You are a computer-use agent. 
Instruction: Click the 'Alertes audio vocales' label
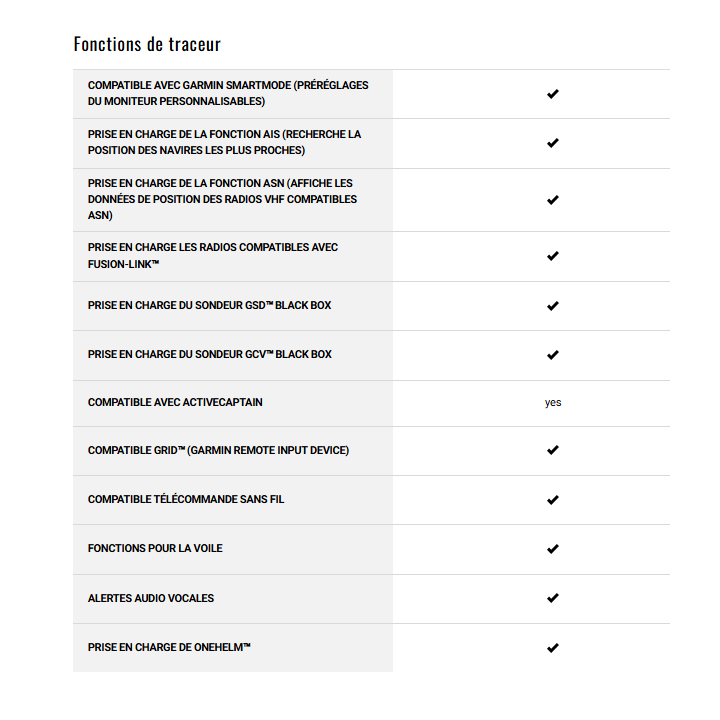[x=151, y=598]
